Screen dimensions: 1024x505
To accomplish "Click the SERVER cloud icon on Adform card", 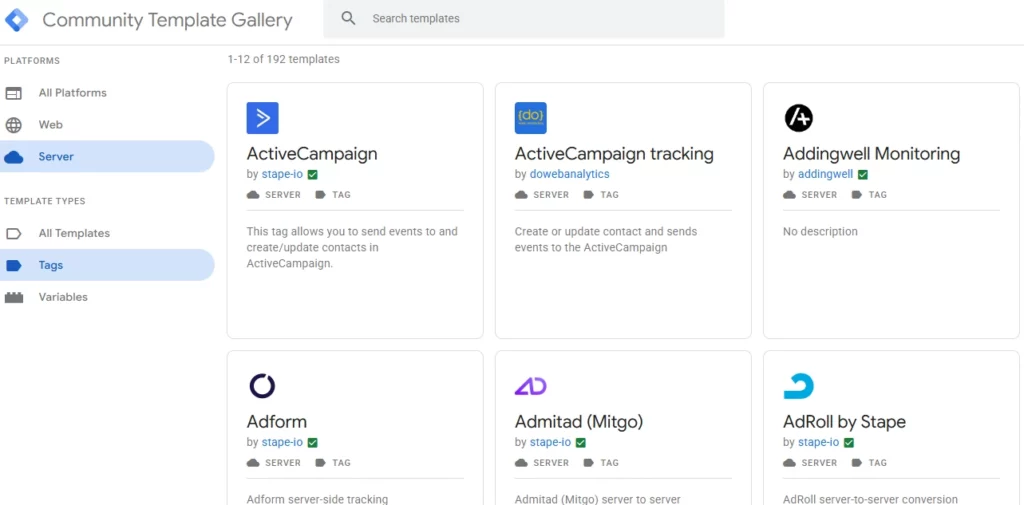I will tap(253, 463).
